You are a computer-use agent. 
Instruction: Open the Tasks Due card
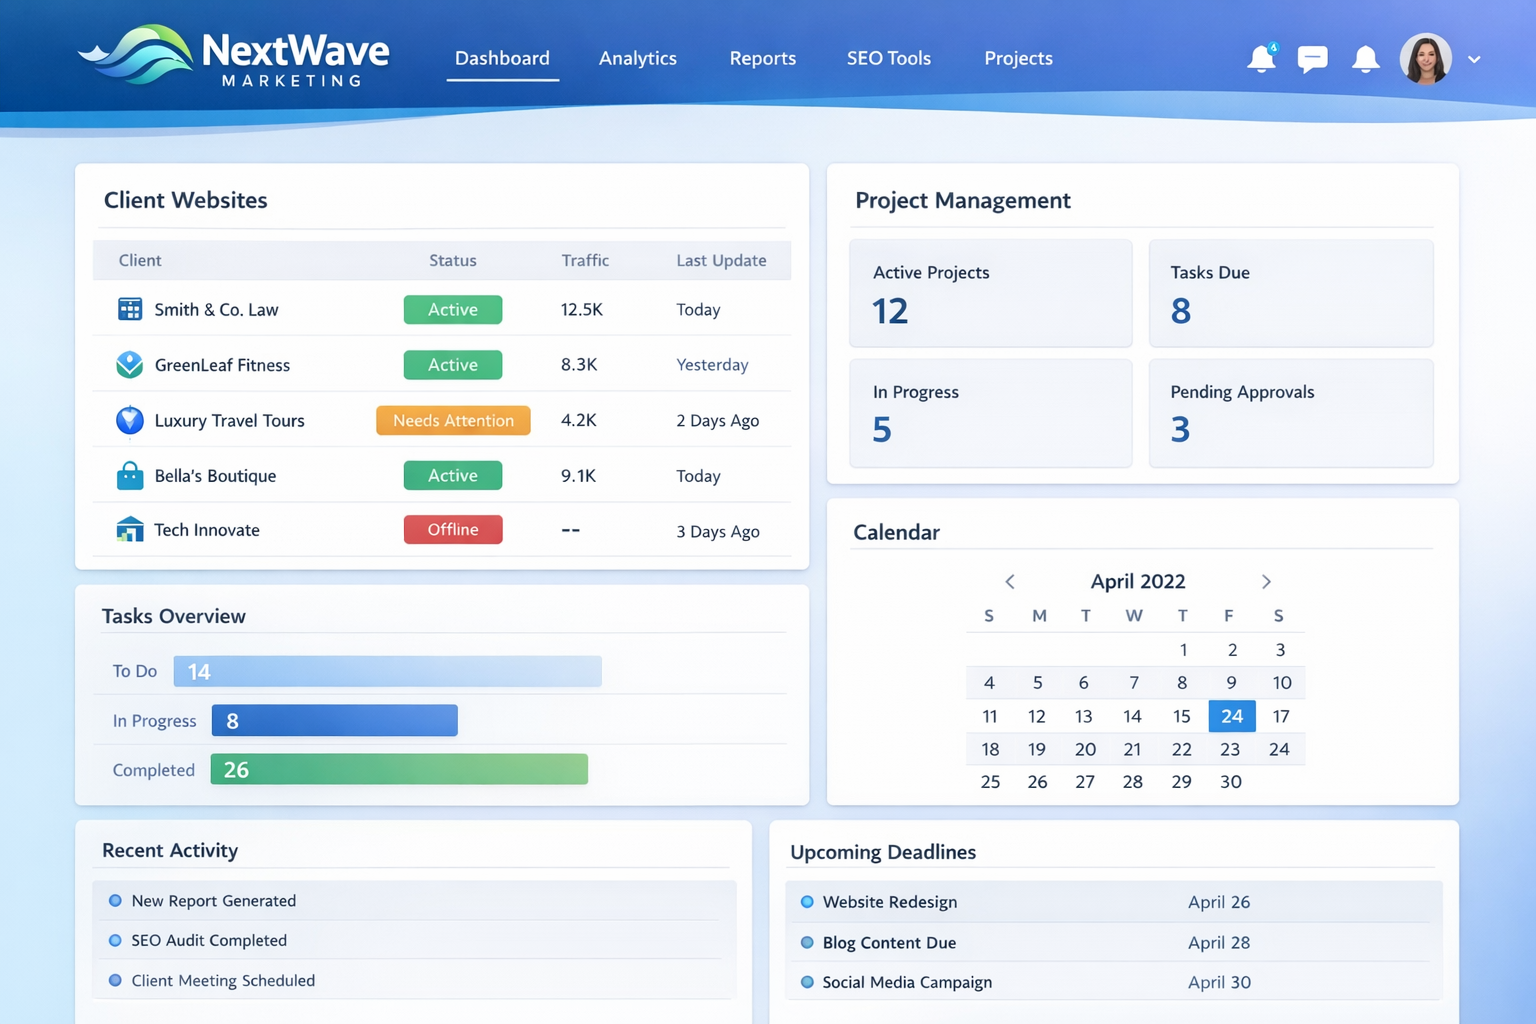coord(1291,293)
